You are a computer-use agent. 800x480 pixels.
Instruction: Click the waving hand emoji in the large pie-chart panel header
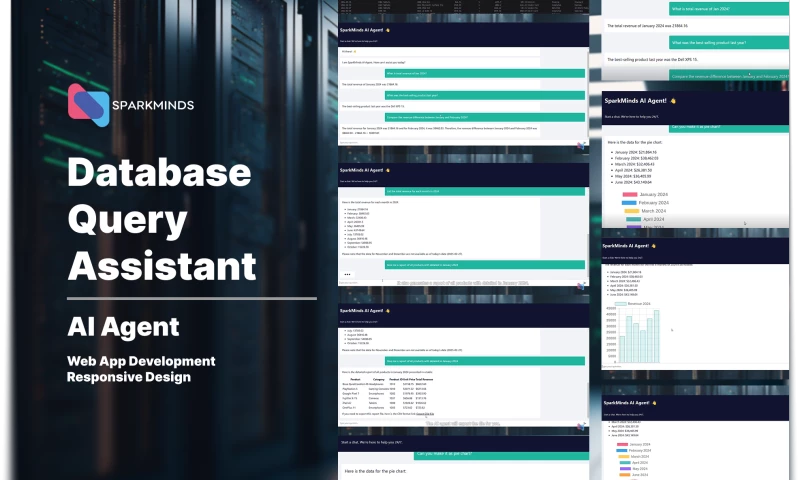tap(673, 101)
